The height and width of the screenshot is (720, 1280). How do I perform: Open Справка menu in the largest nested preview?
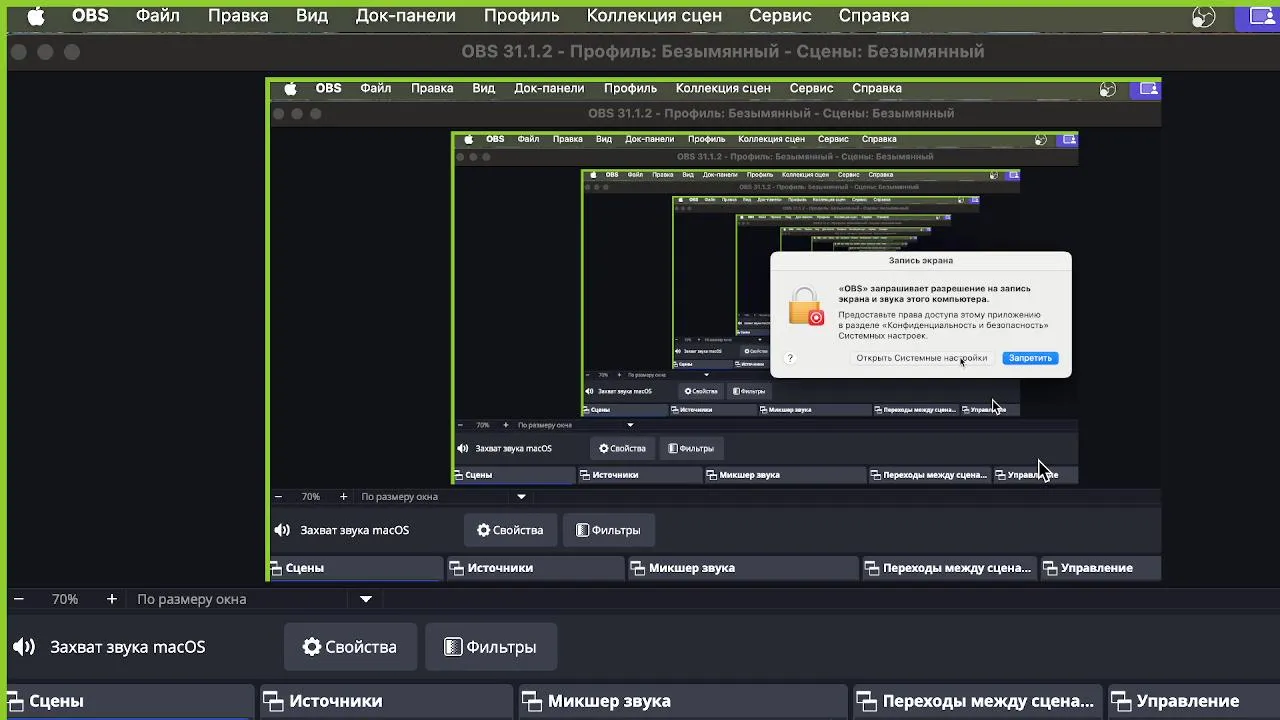(877, 89)
